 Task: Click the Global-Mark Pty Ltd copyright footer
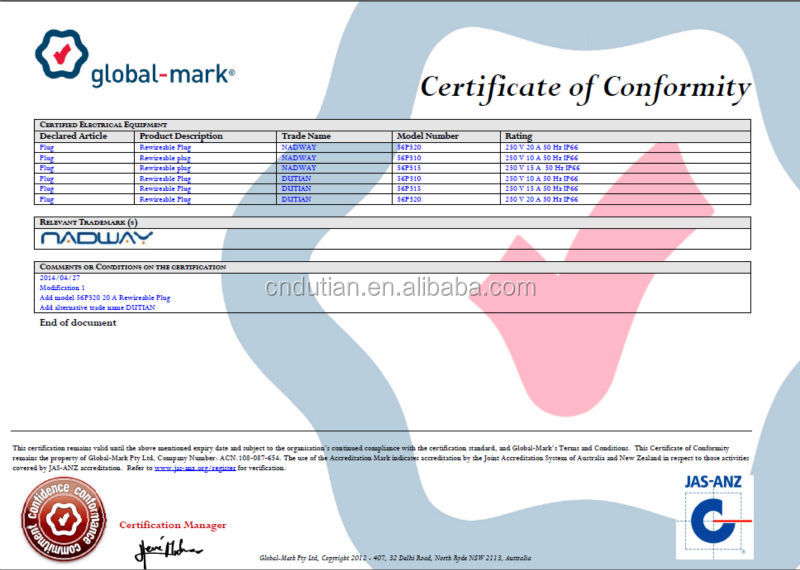(x=395, y=558)
